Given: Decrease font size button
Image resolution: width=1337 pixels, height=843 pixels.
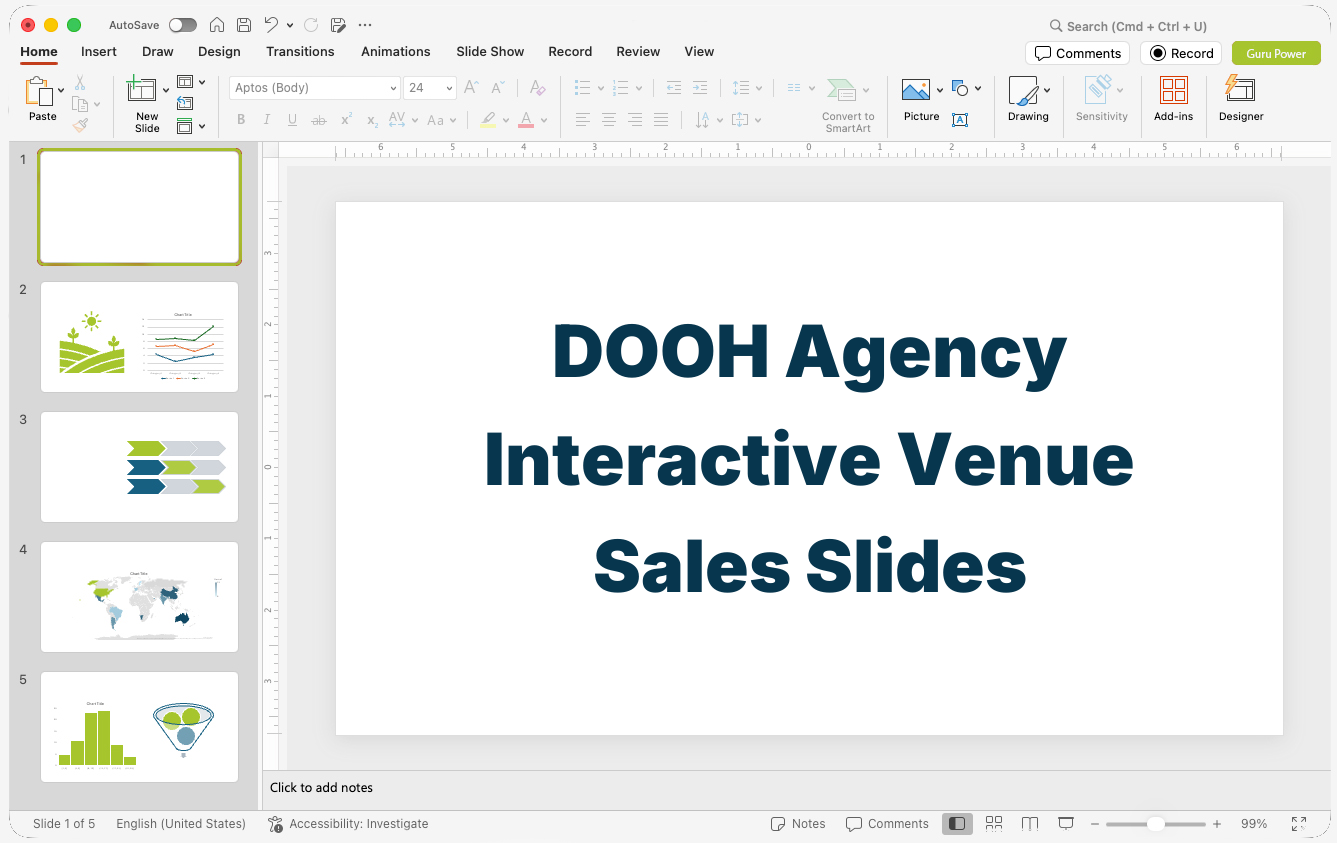Looking at the screenshot, I should [x=498, y=88].
